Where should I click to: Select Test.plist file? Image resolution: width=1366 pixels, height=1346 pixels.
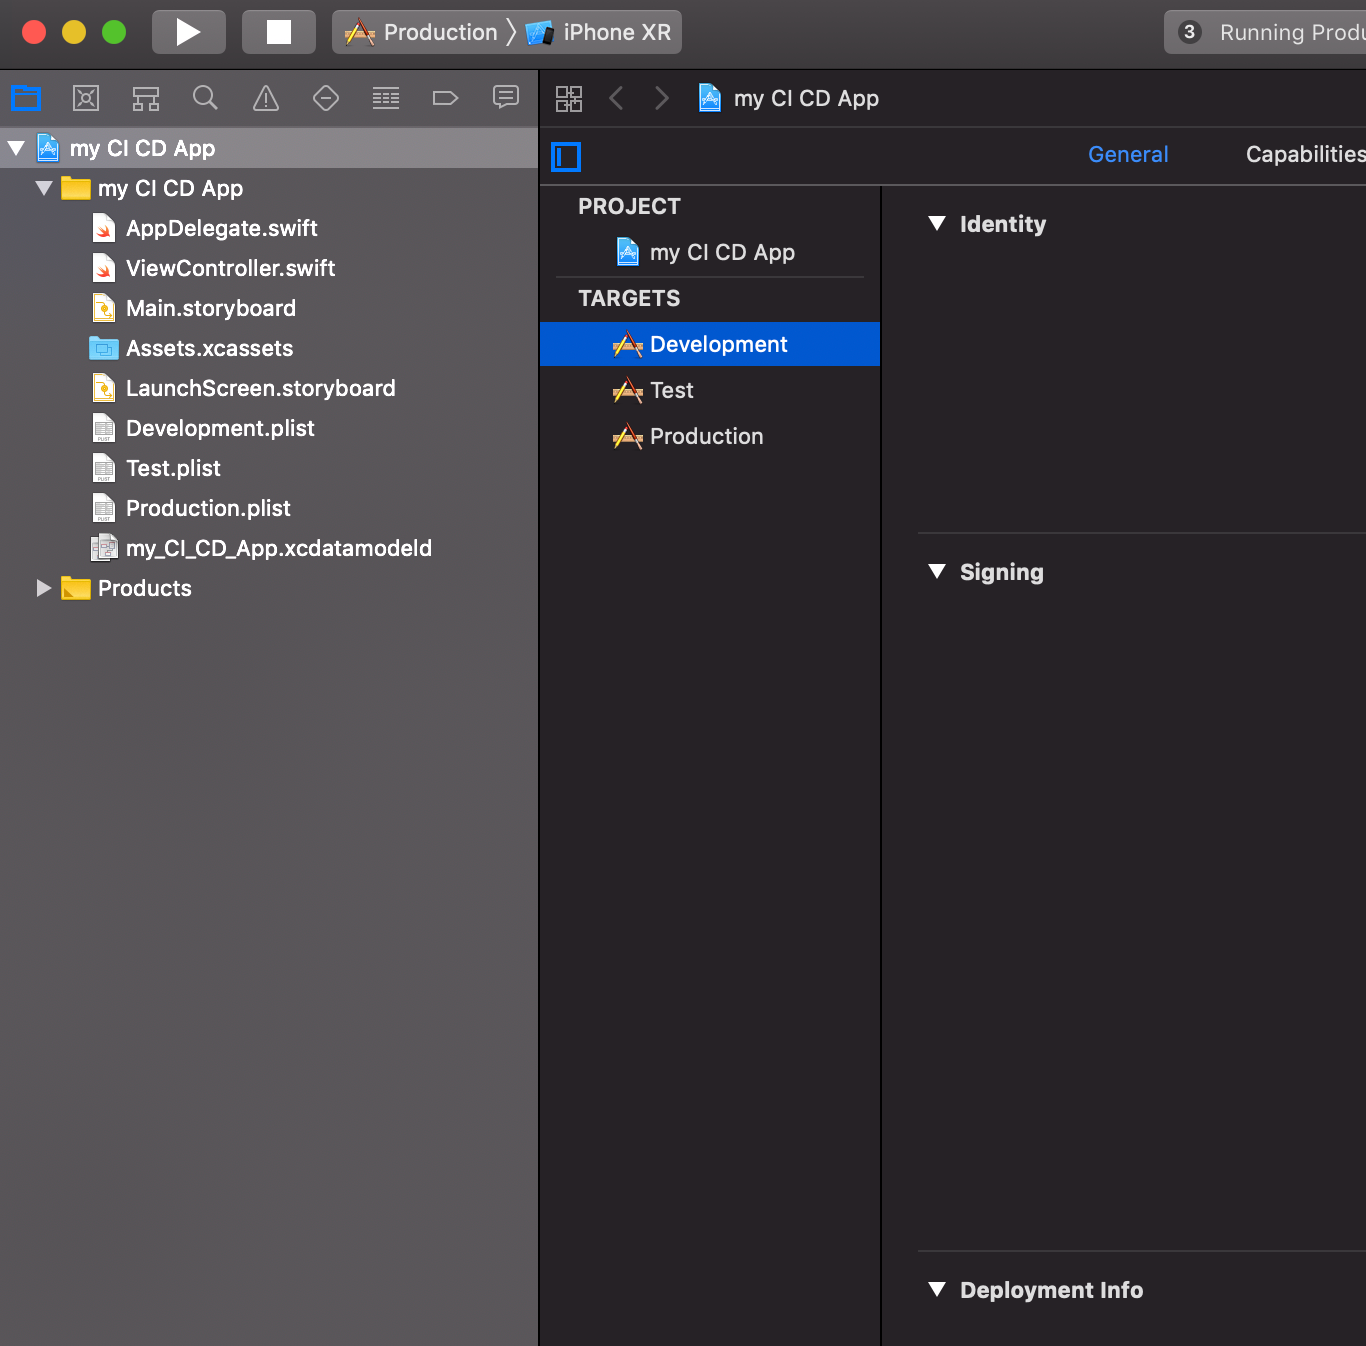pyautogui.click(x=173, y=468)
